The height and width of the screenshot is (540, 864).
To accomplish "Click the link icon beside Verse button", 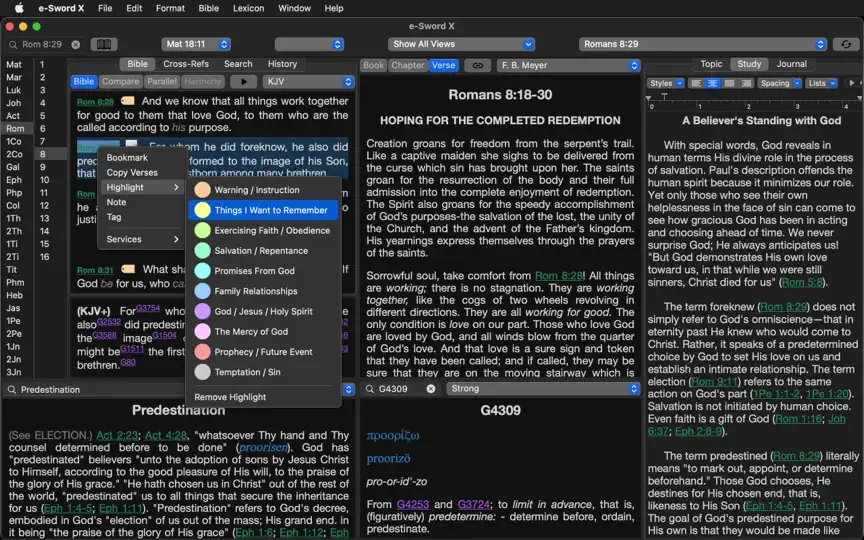I will pos(478,65).
